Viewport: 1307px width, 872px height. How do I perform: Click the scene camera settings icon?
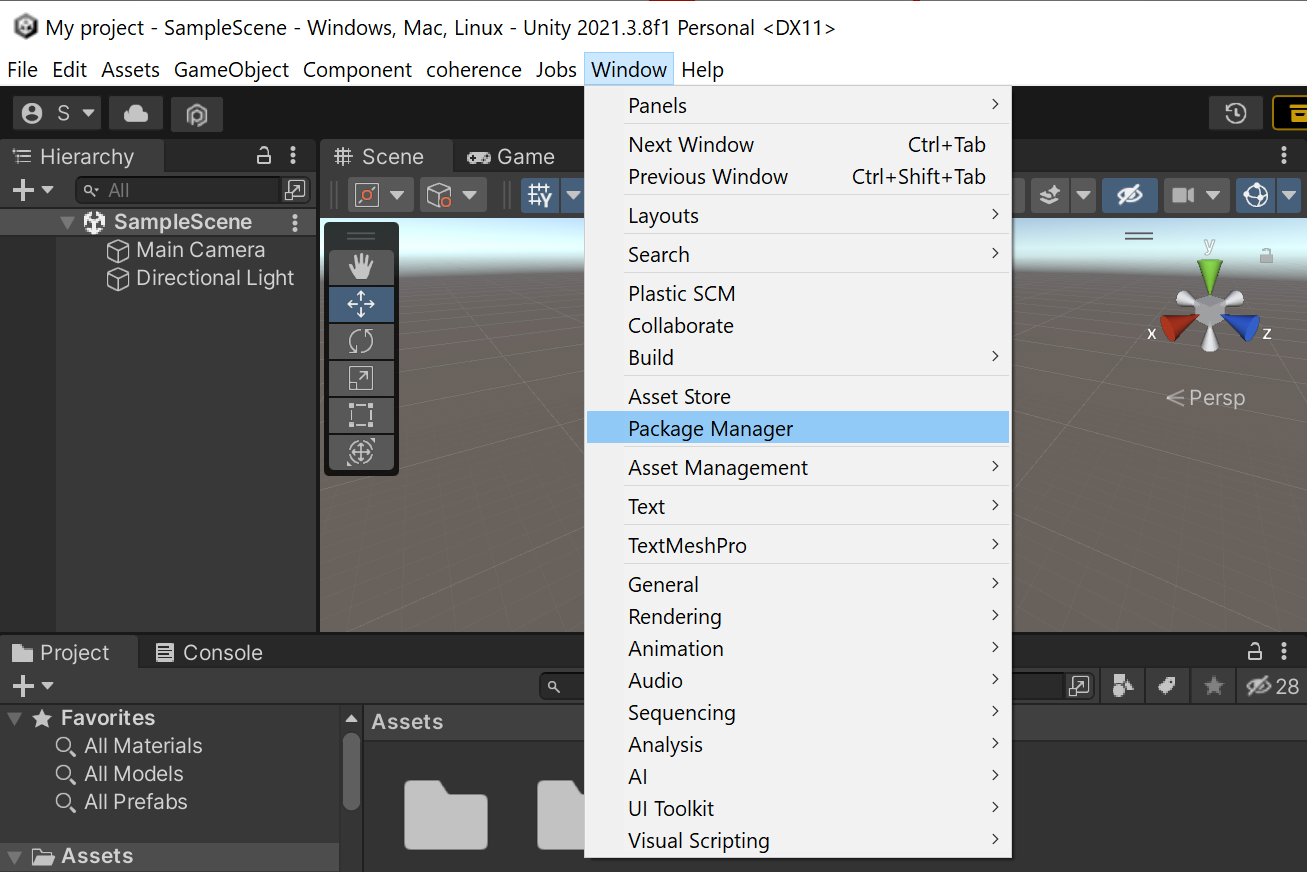click(x=1183, y=195)
